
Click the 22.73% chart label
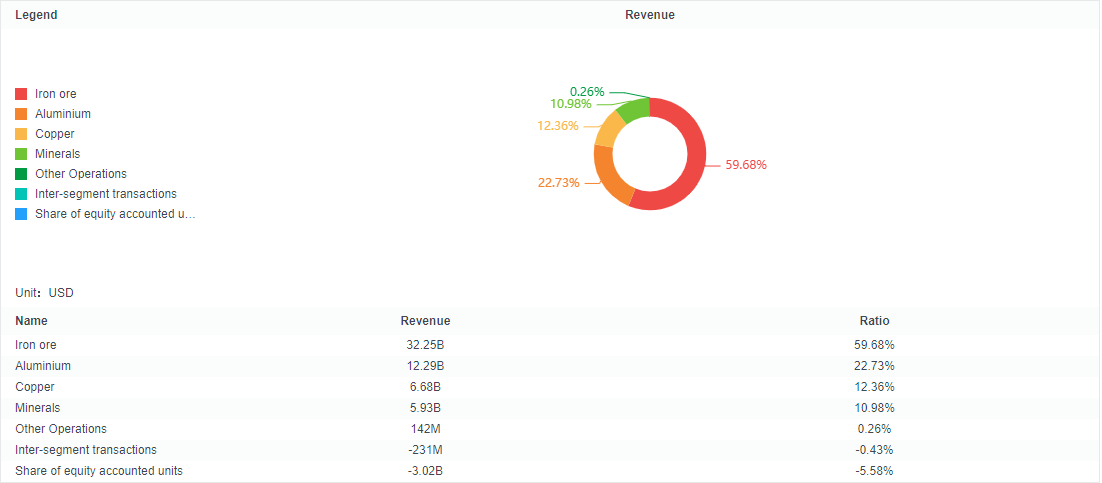pos(559,183)
